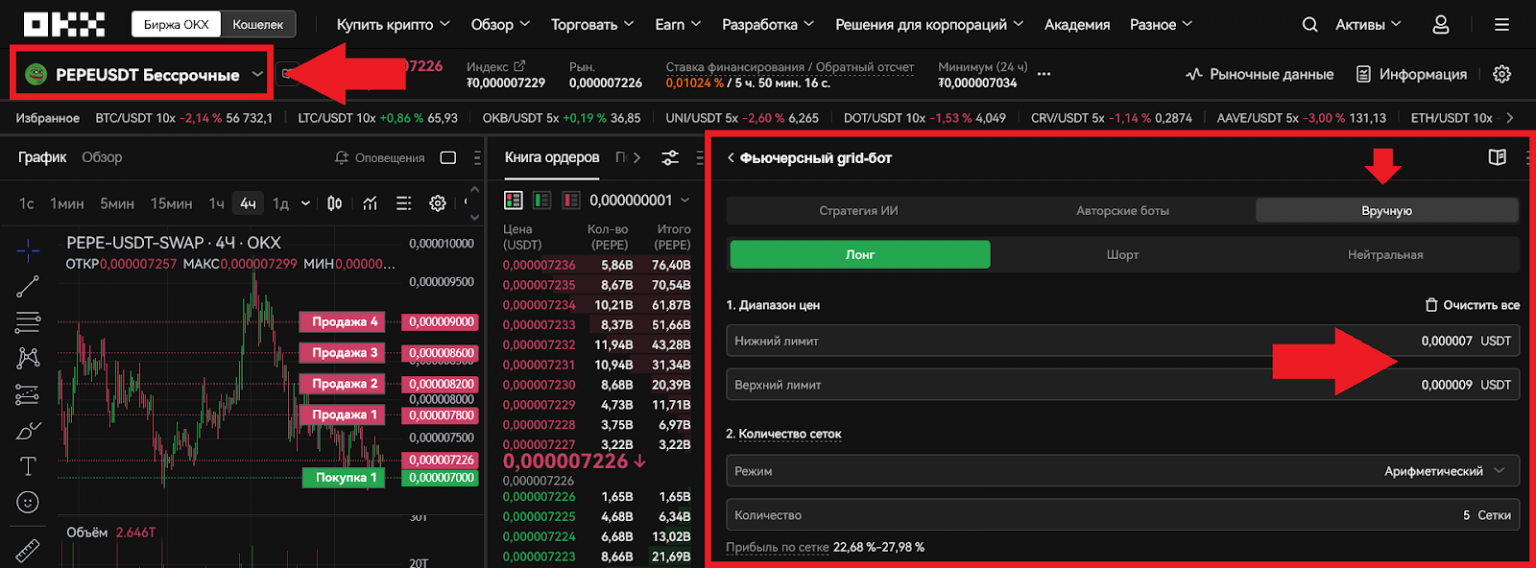Expand the PEPEUSDT pair selector dropdown
Viewport: 1536px width, 568px height.
tap(258, 75)
